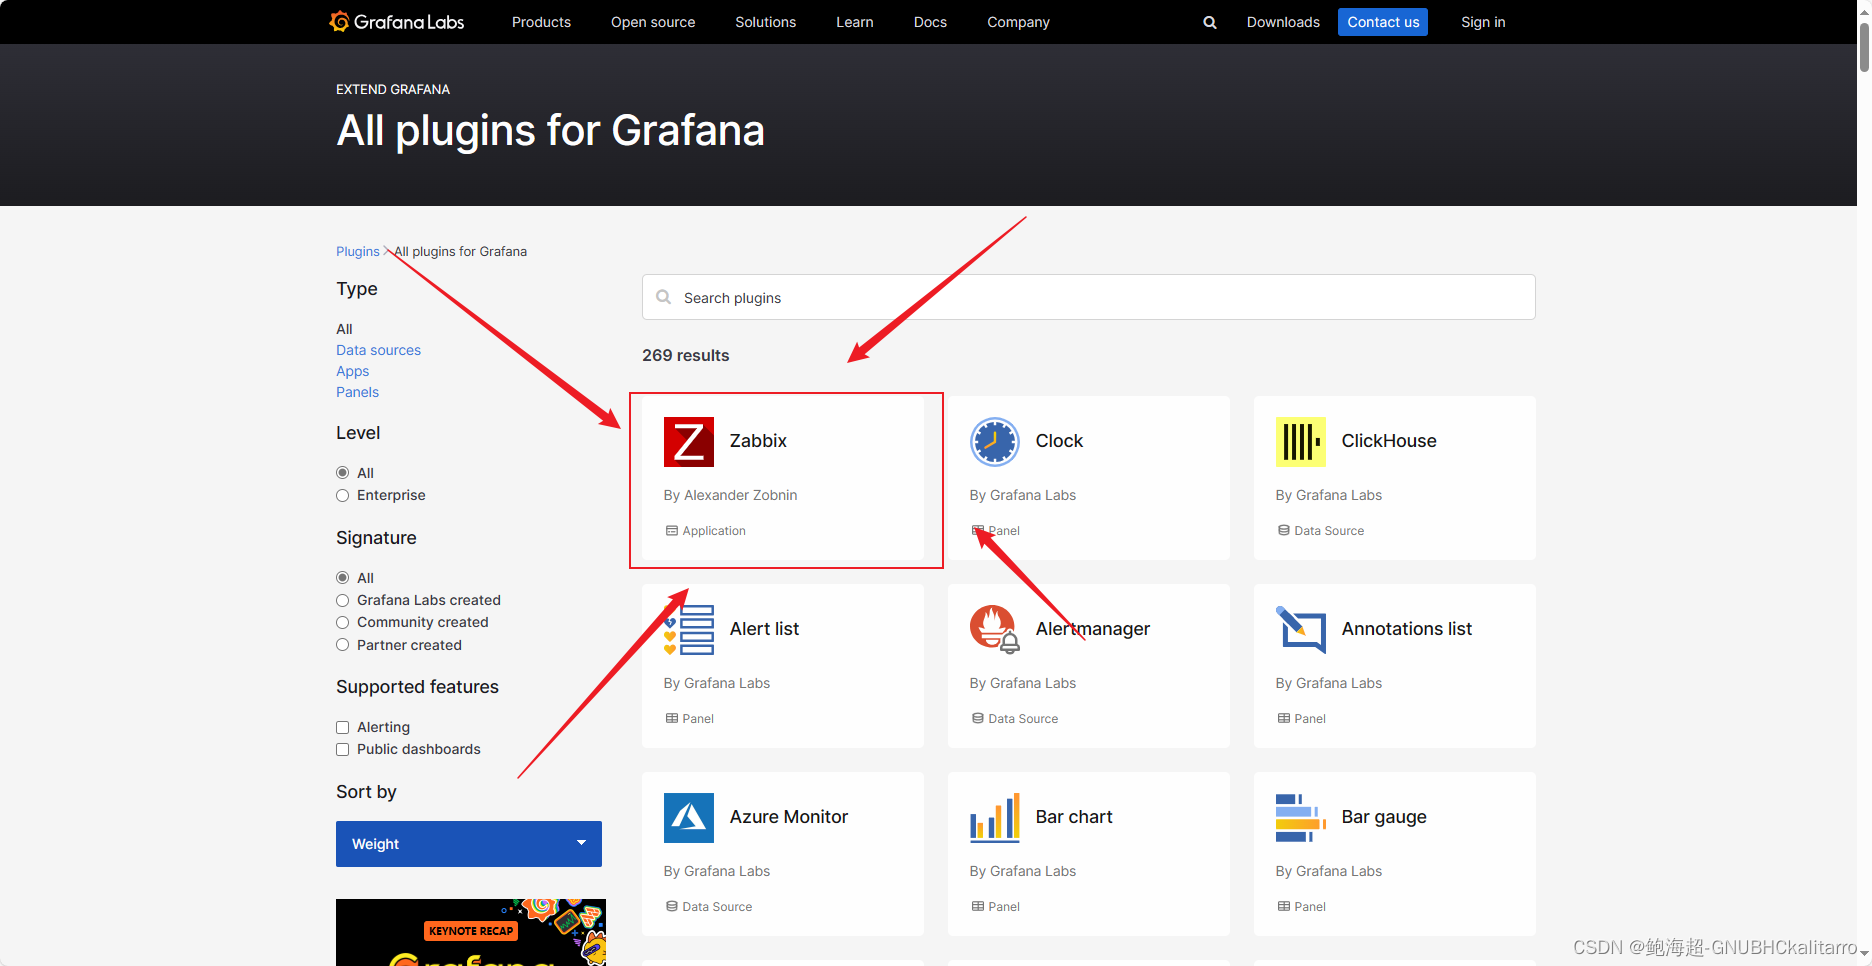1872x966 pixels.
Task: Click the Data Source icon on Alertmanager card
Action: tap(978, 719)
